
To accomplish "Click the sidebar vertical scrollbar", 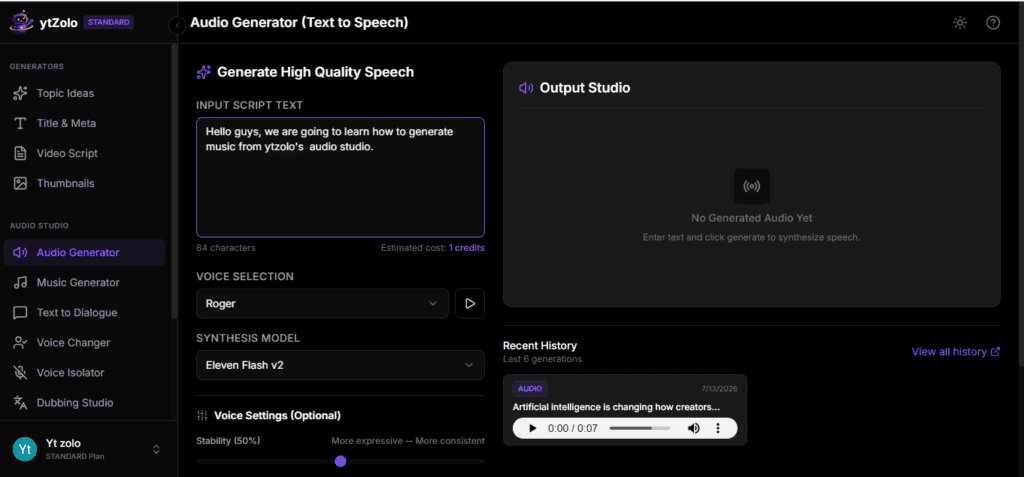I will coord(174,181).
